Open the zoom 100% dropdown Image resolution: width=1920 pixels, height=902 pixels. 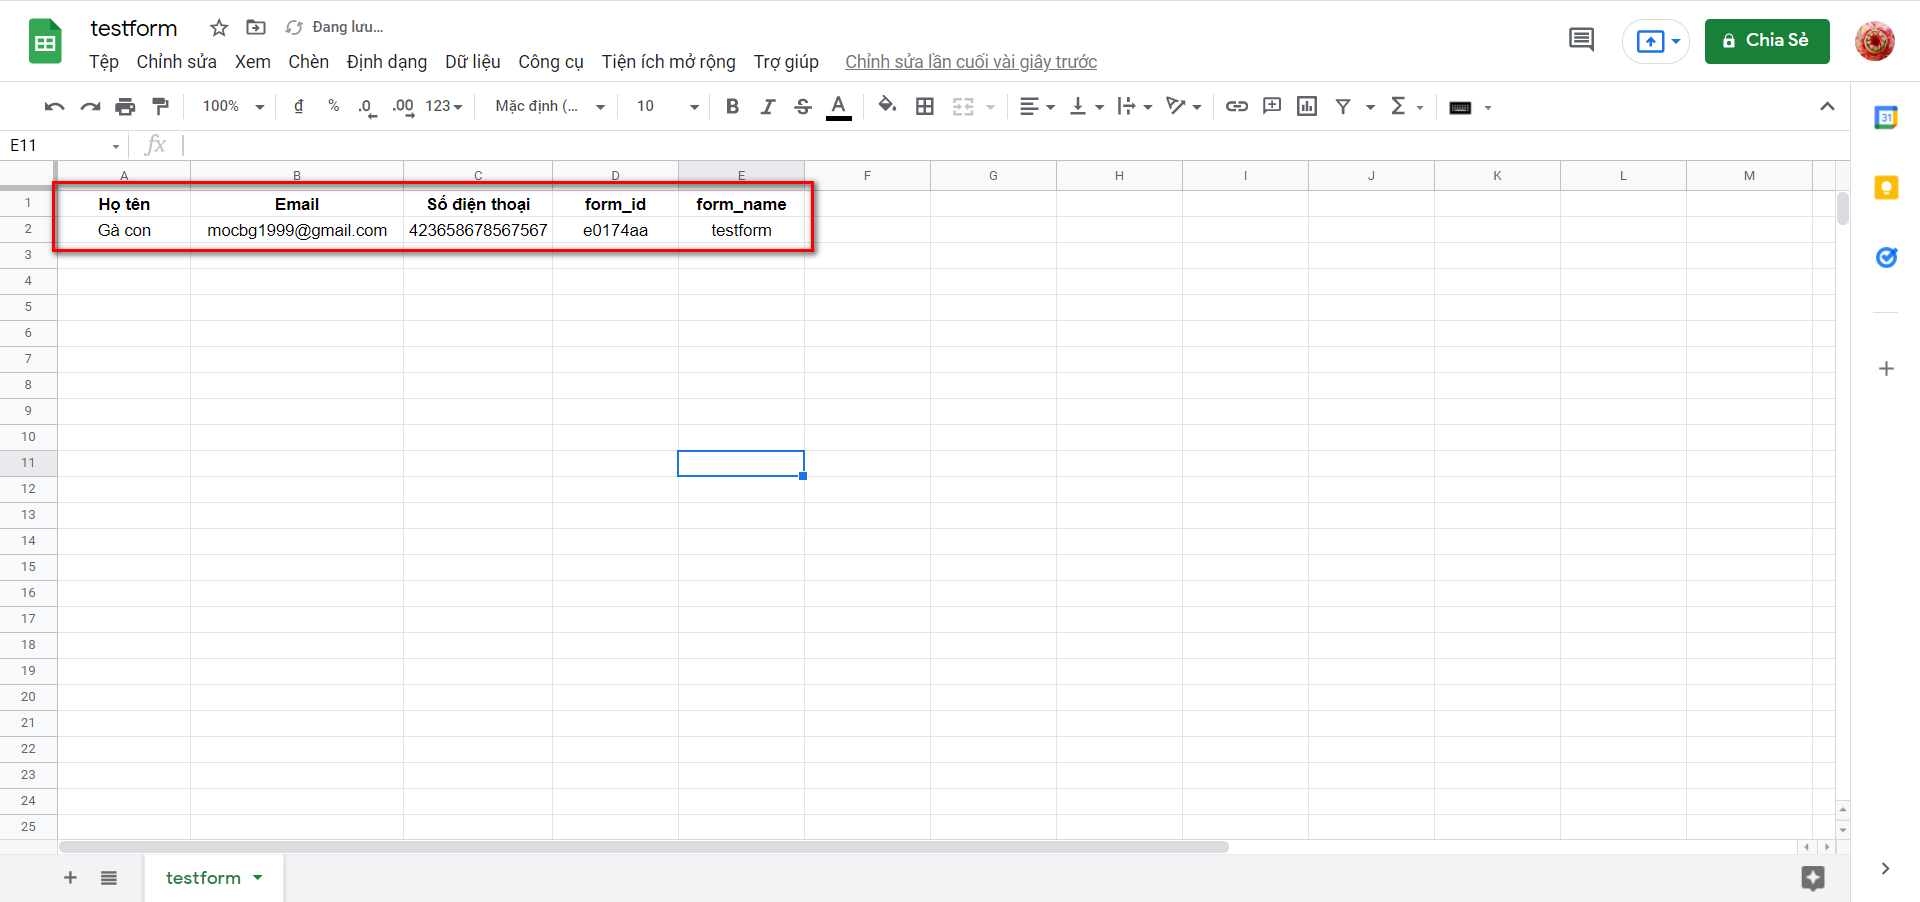pyautogui.click(x=233, y=106)
